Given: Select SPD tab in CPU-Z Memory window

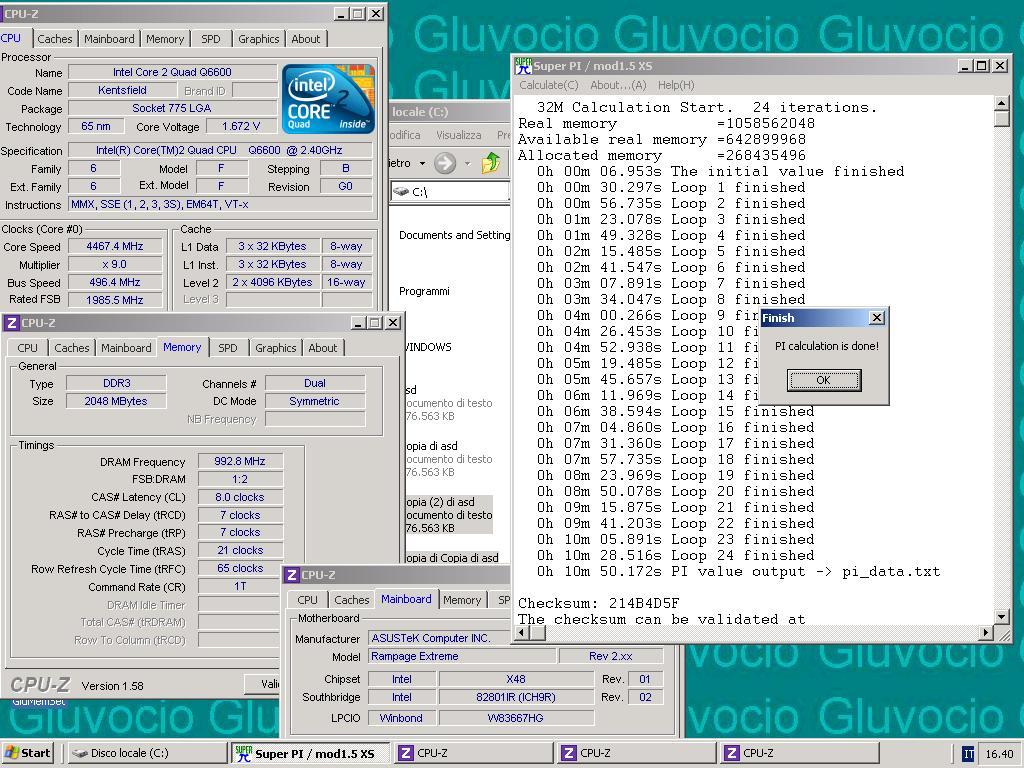Looking at the screenshot, I should (227, 348).
